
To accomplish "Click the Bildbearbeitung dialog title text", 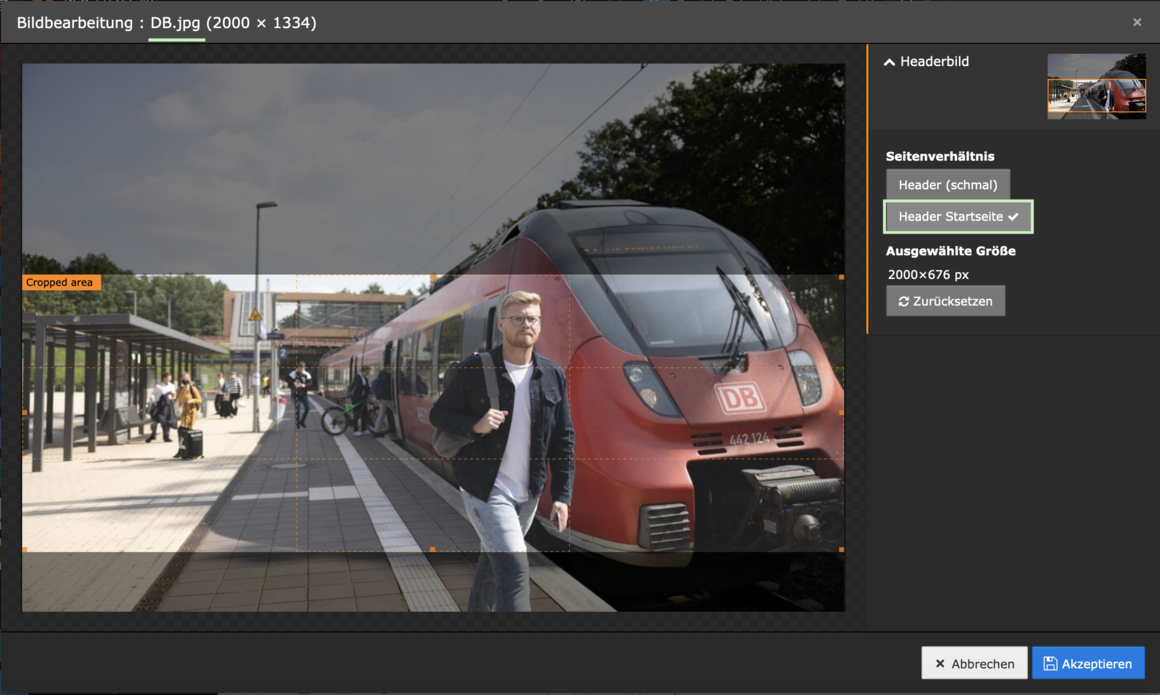I will click(x=166, y=23).
